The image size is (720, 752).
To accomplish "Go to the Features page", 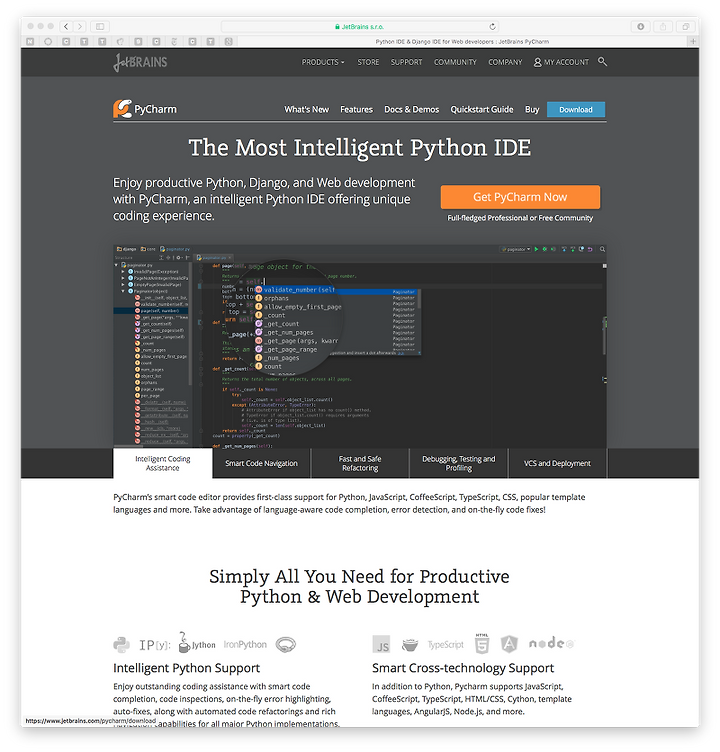I will (x=356, y=109).
